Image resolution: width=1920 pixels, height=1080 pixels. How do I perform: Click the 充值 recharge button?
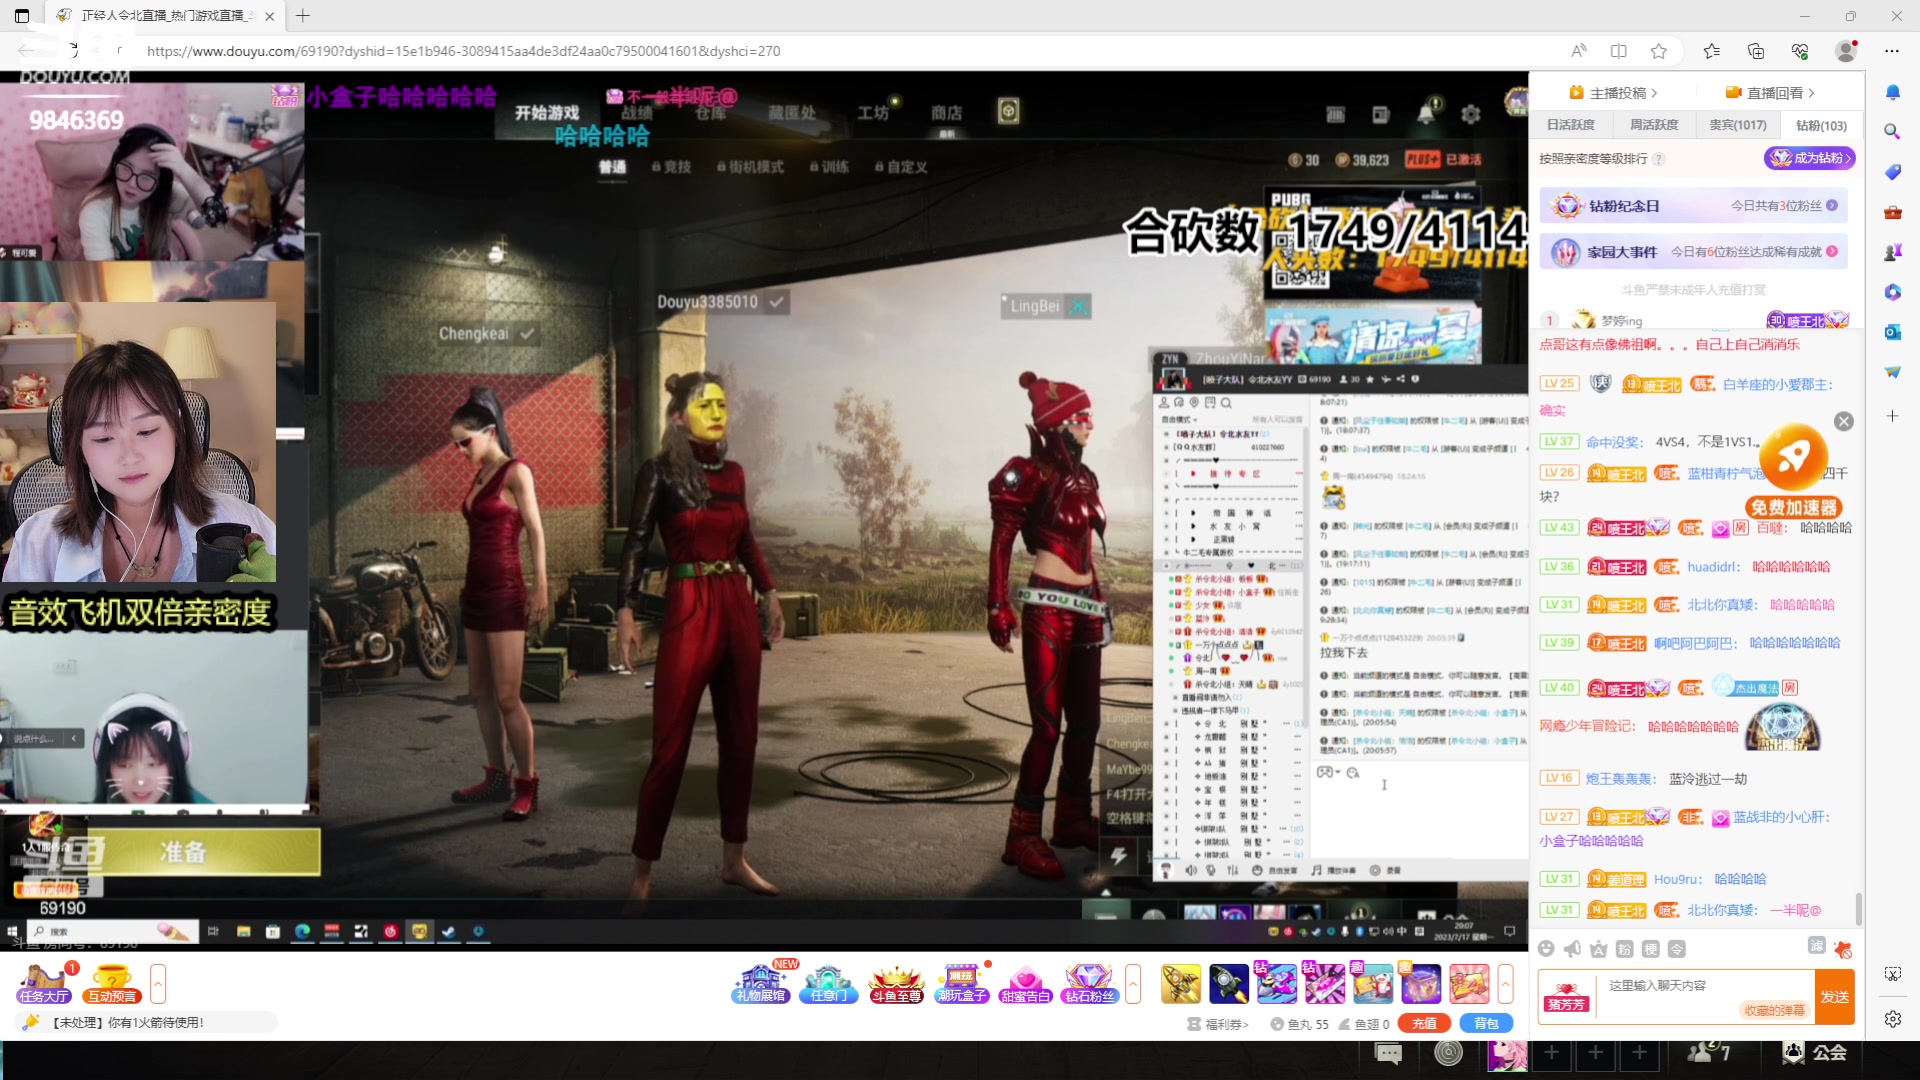click(x=1424, y=1023)
